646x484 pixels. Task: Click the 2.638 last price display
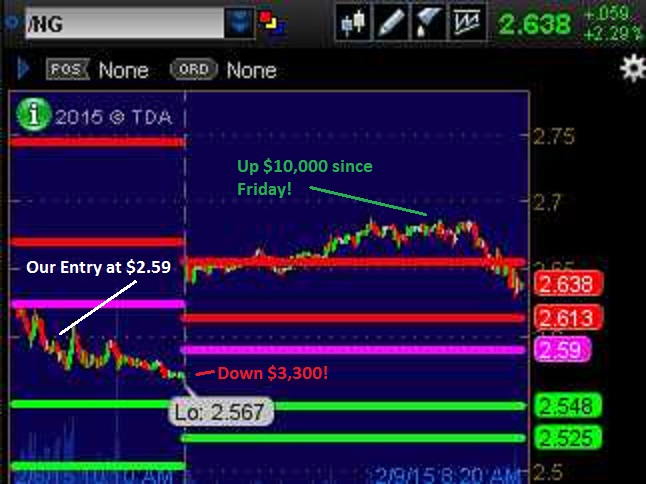point(535,23)
